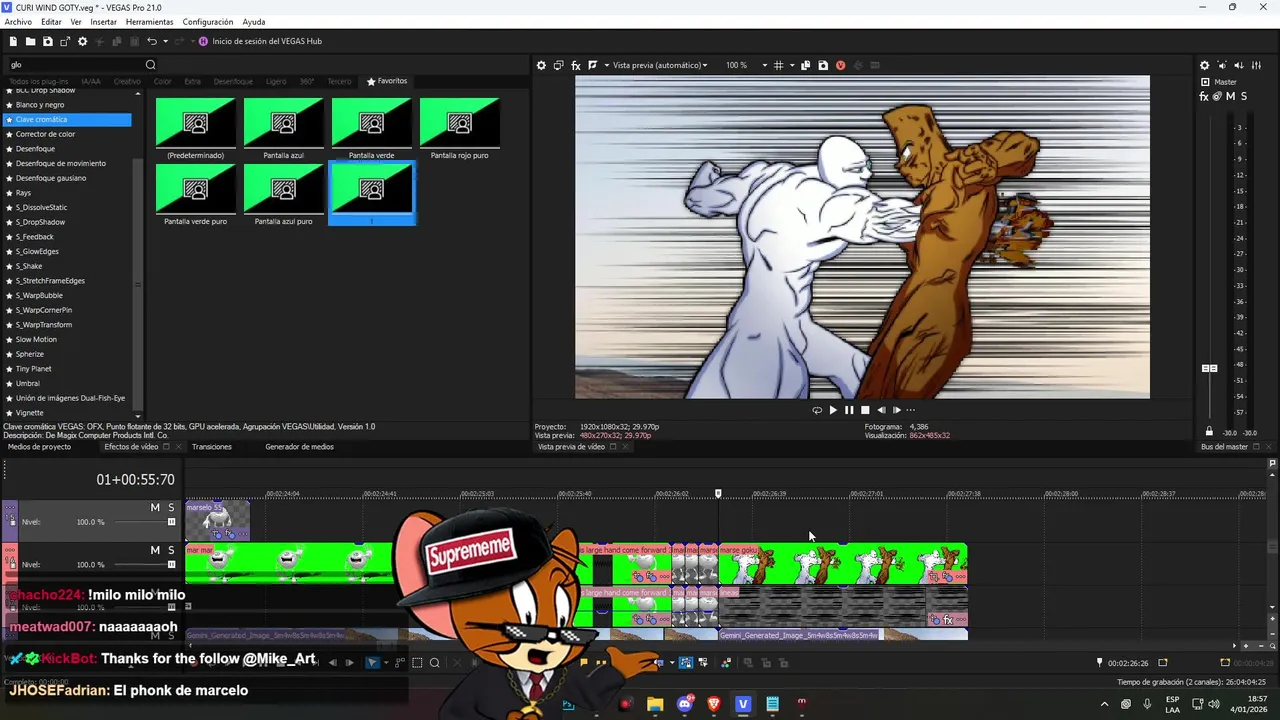Open master bus properties gear icon

pos(1204,65)
